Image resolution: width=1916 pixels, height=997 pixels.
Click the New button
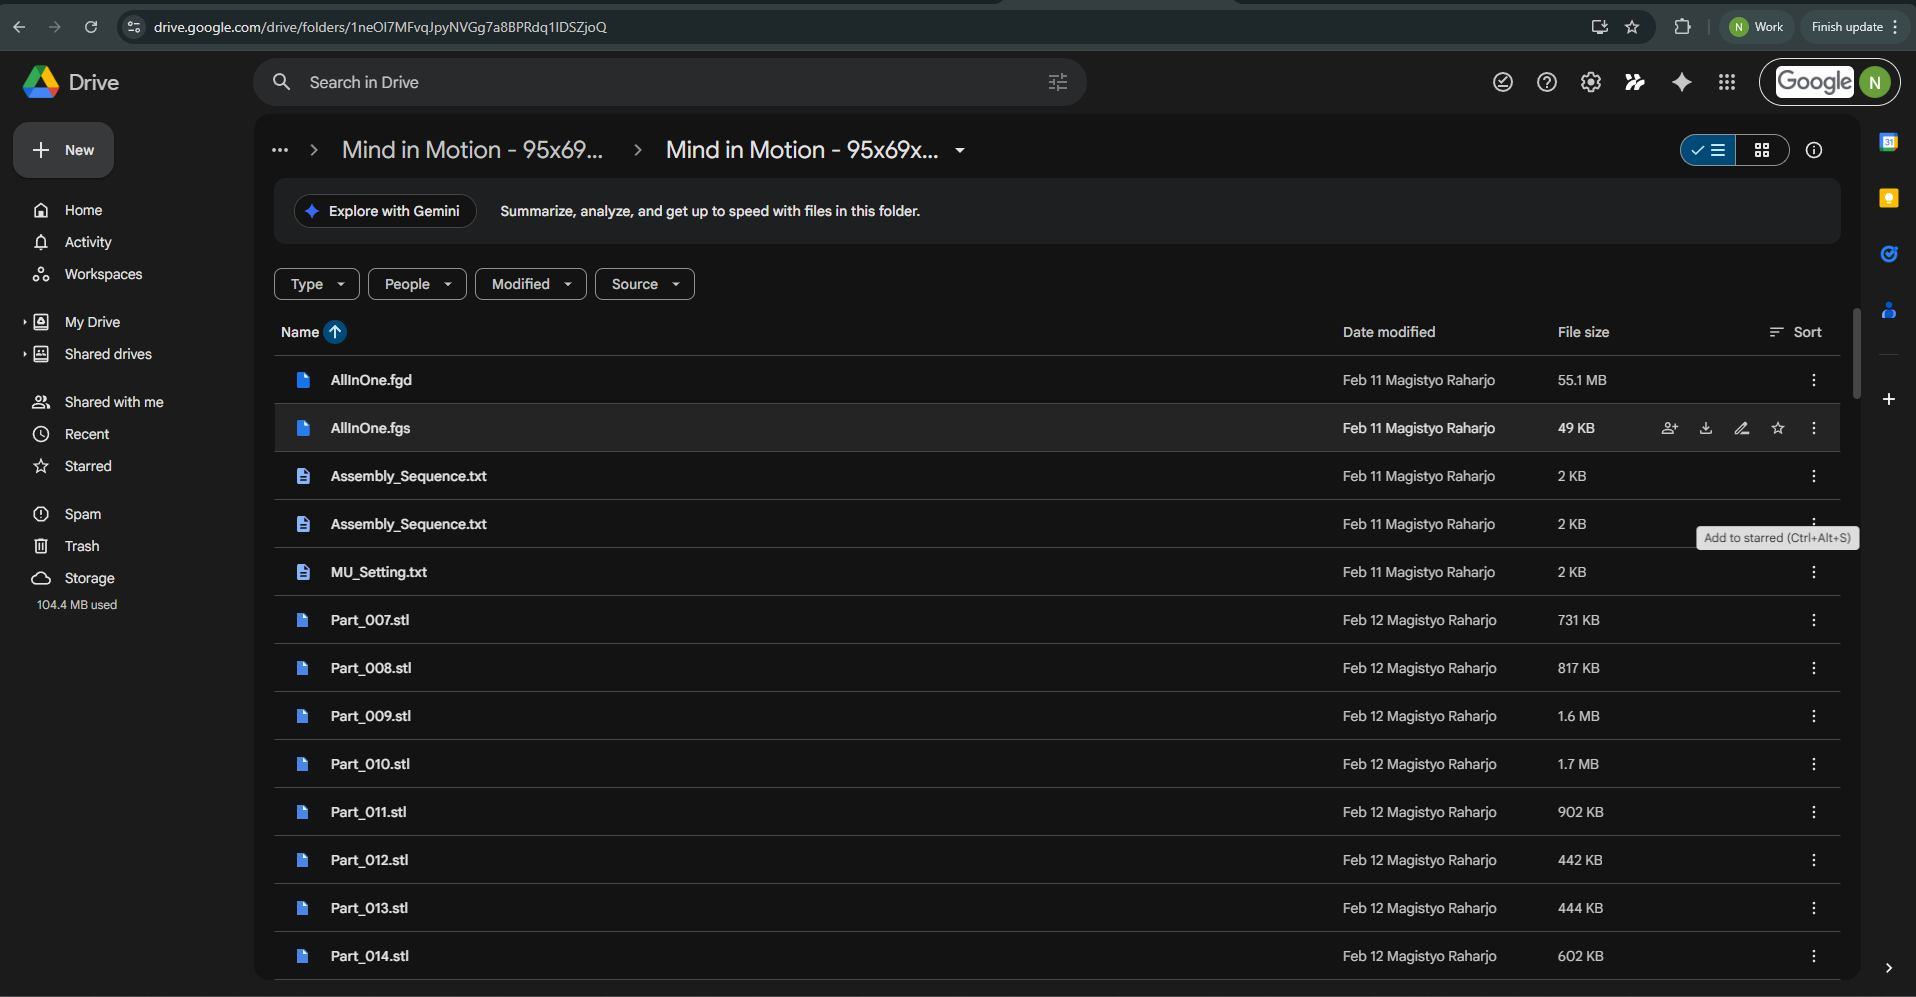(64, 150)
